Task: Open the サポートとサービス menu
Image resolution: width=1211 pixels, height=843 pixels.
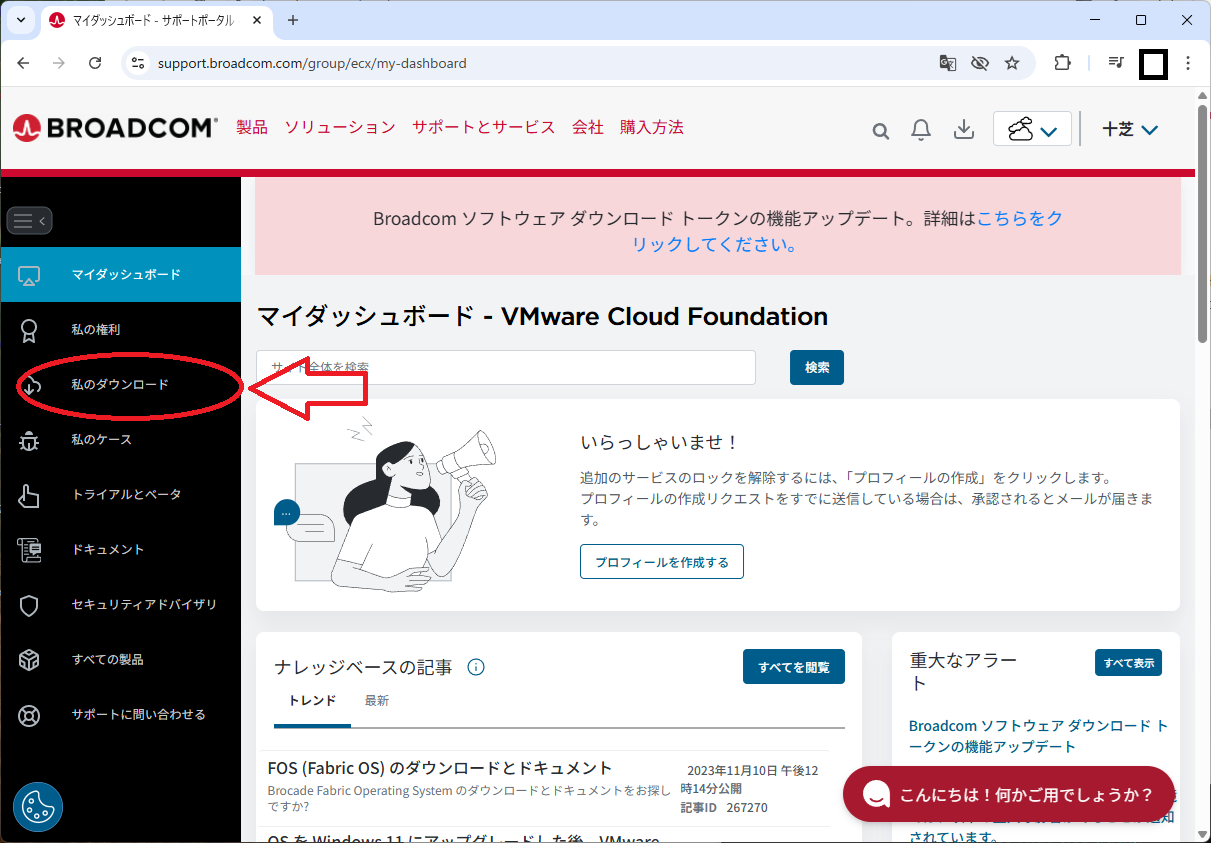Action: (483, 127)
